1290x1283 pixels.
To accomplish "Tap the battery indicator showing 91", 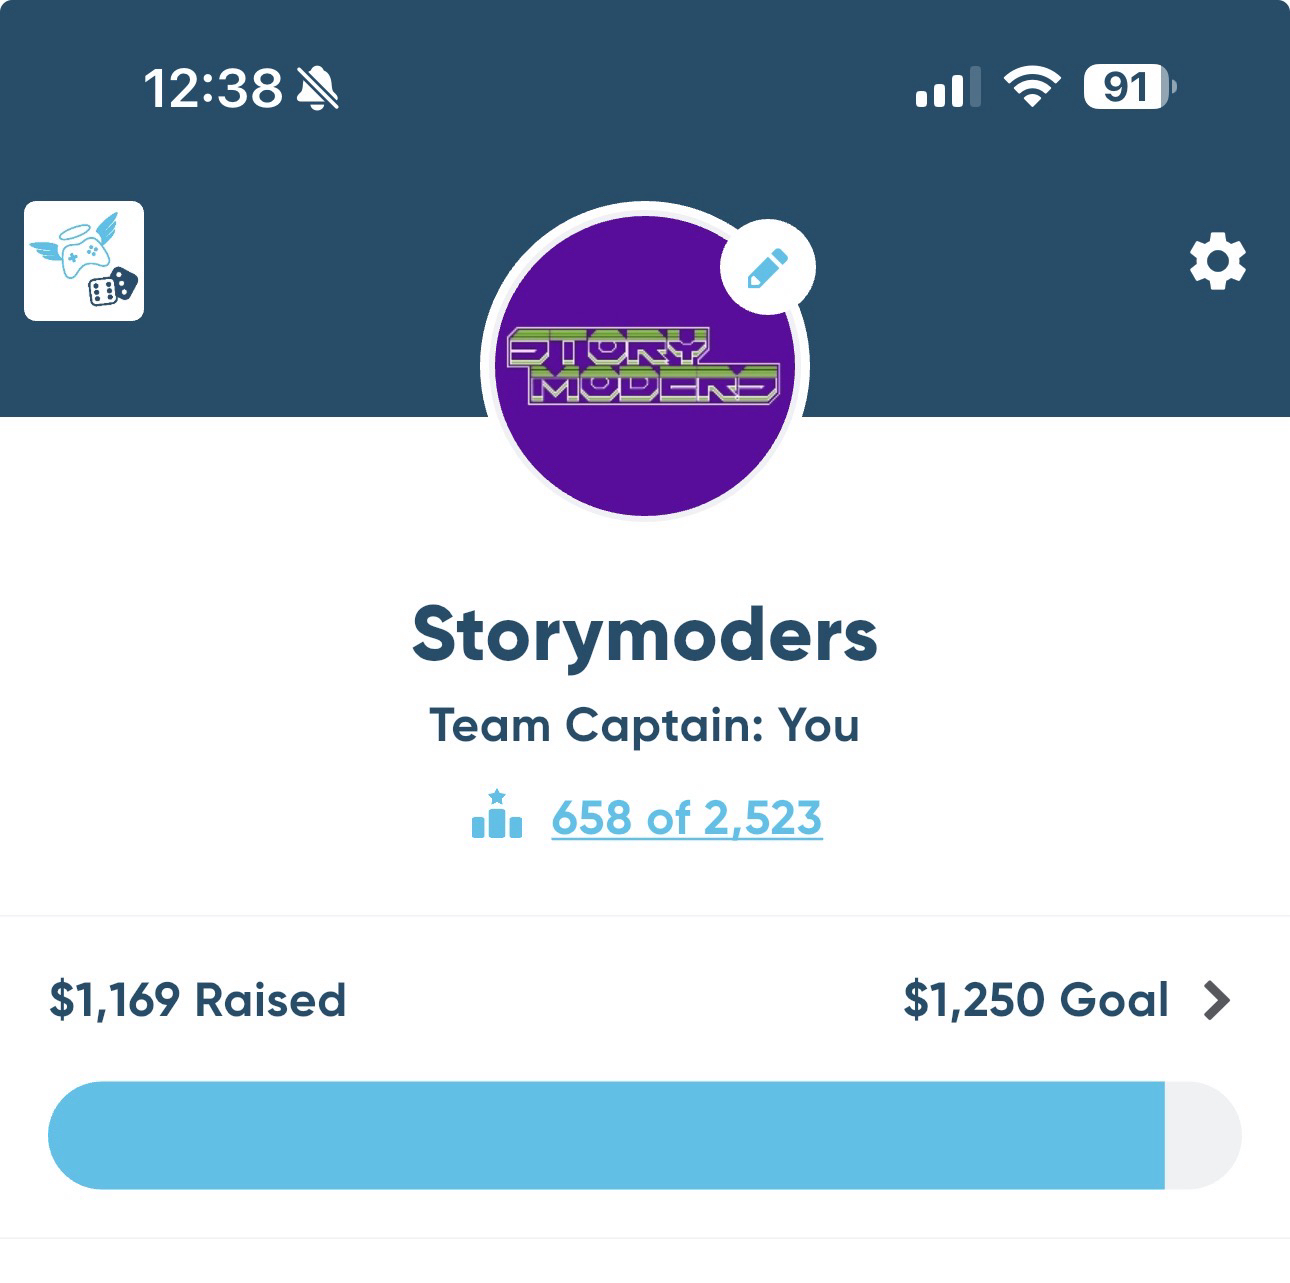I will click(1129, 87).
